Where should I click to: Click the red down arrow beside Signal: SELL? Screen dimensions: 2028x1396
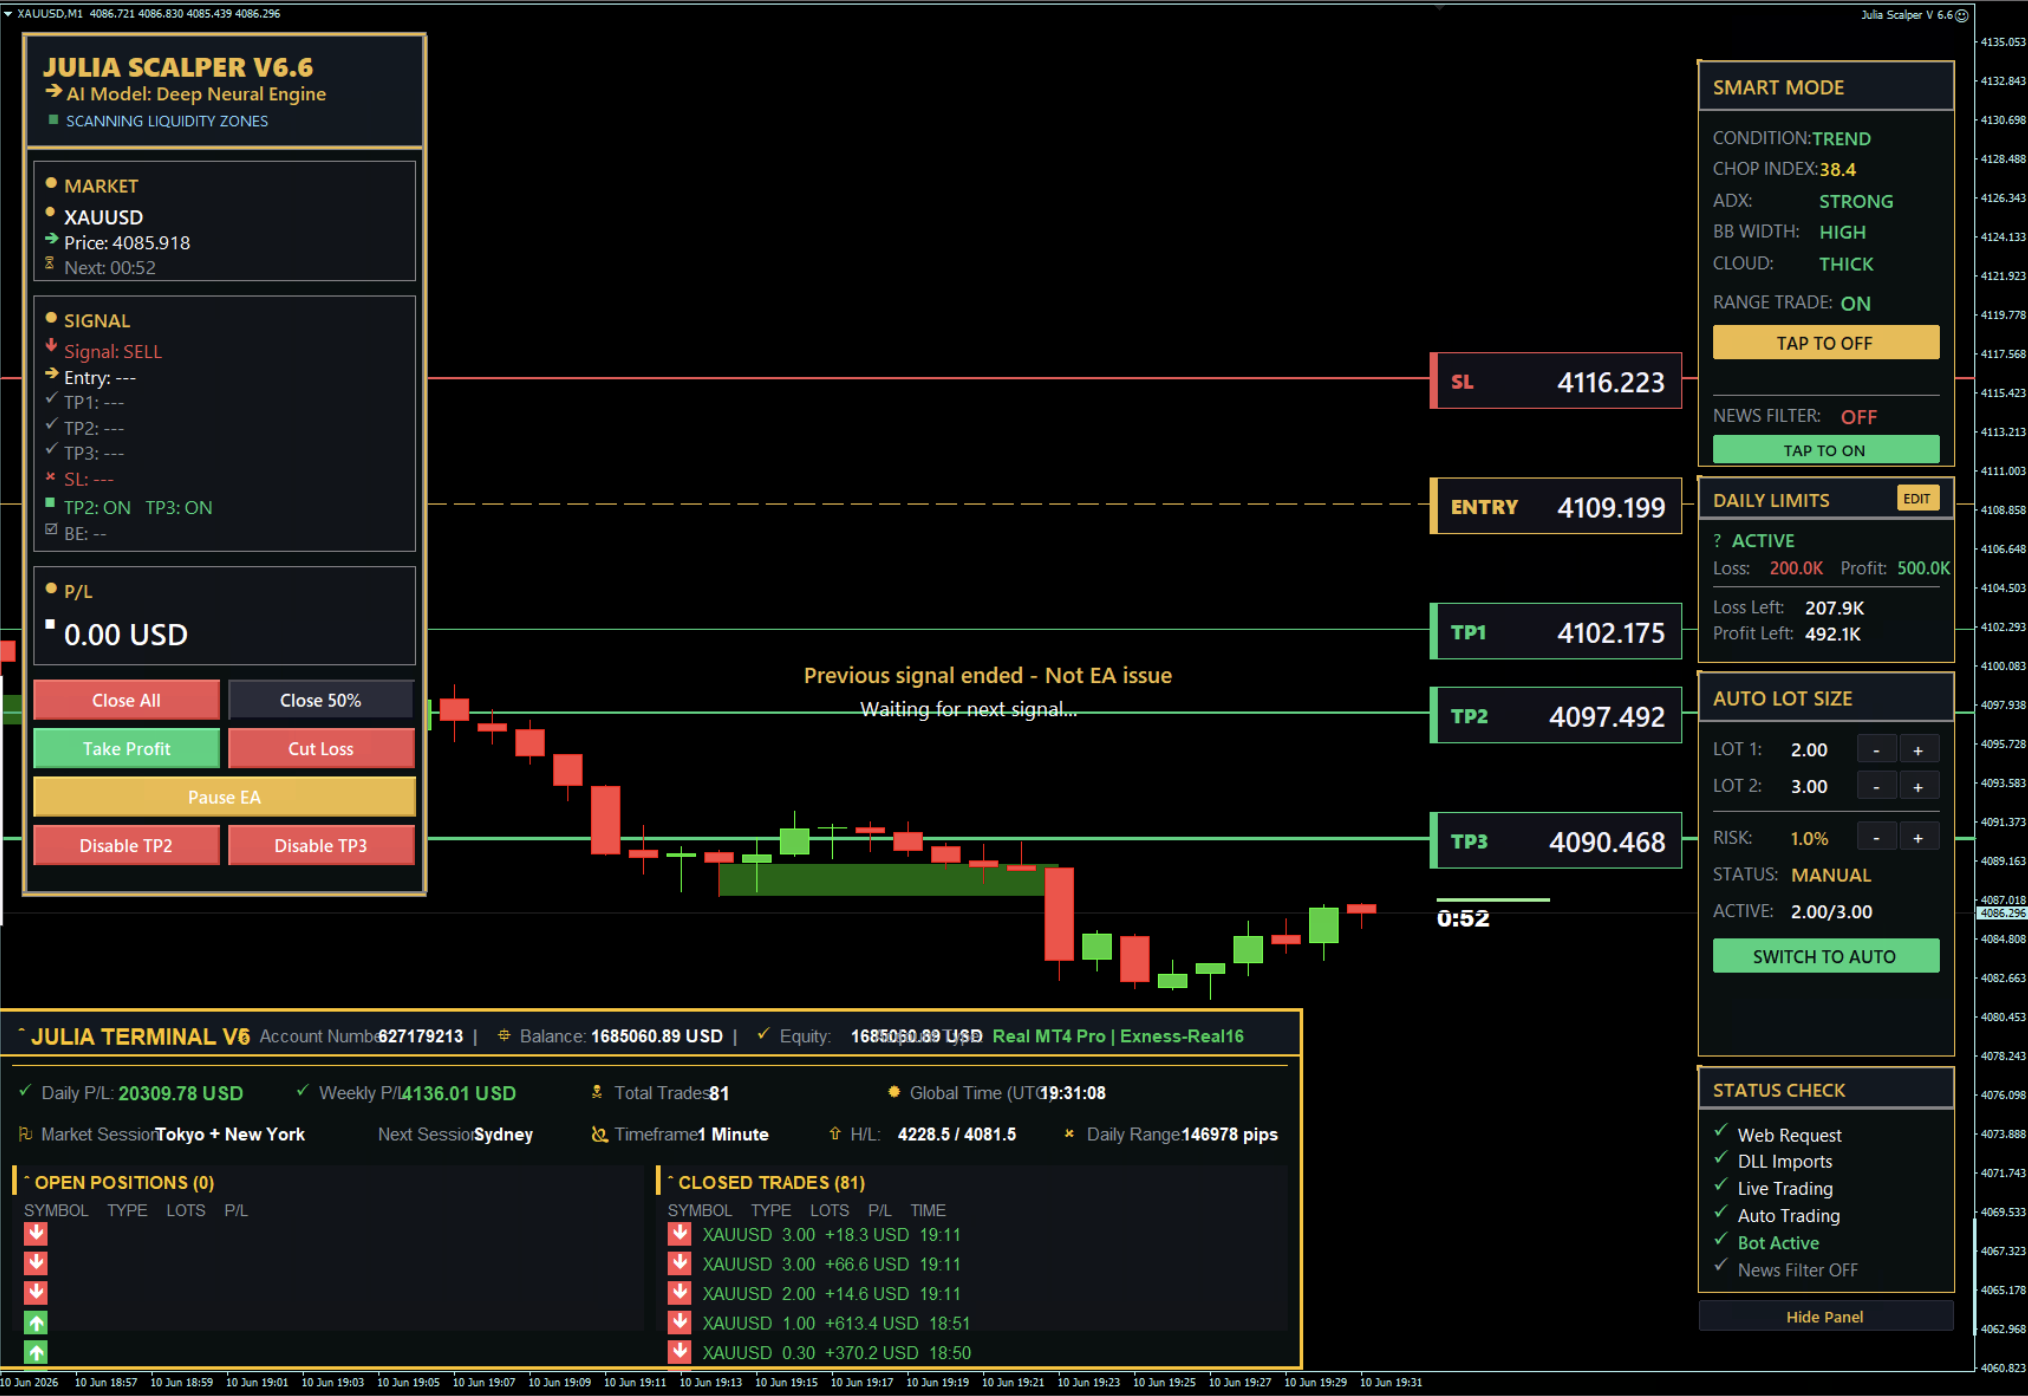coord(51,346)
